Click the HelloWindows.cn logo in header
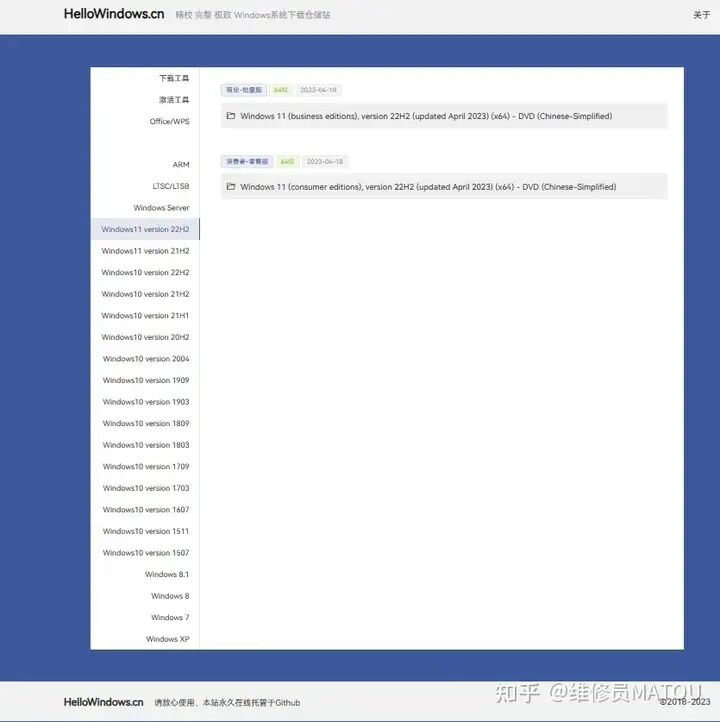Screen dimensions: 720x722 click(114, 14)
